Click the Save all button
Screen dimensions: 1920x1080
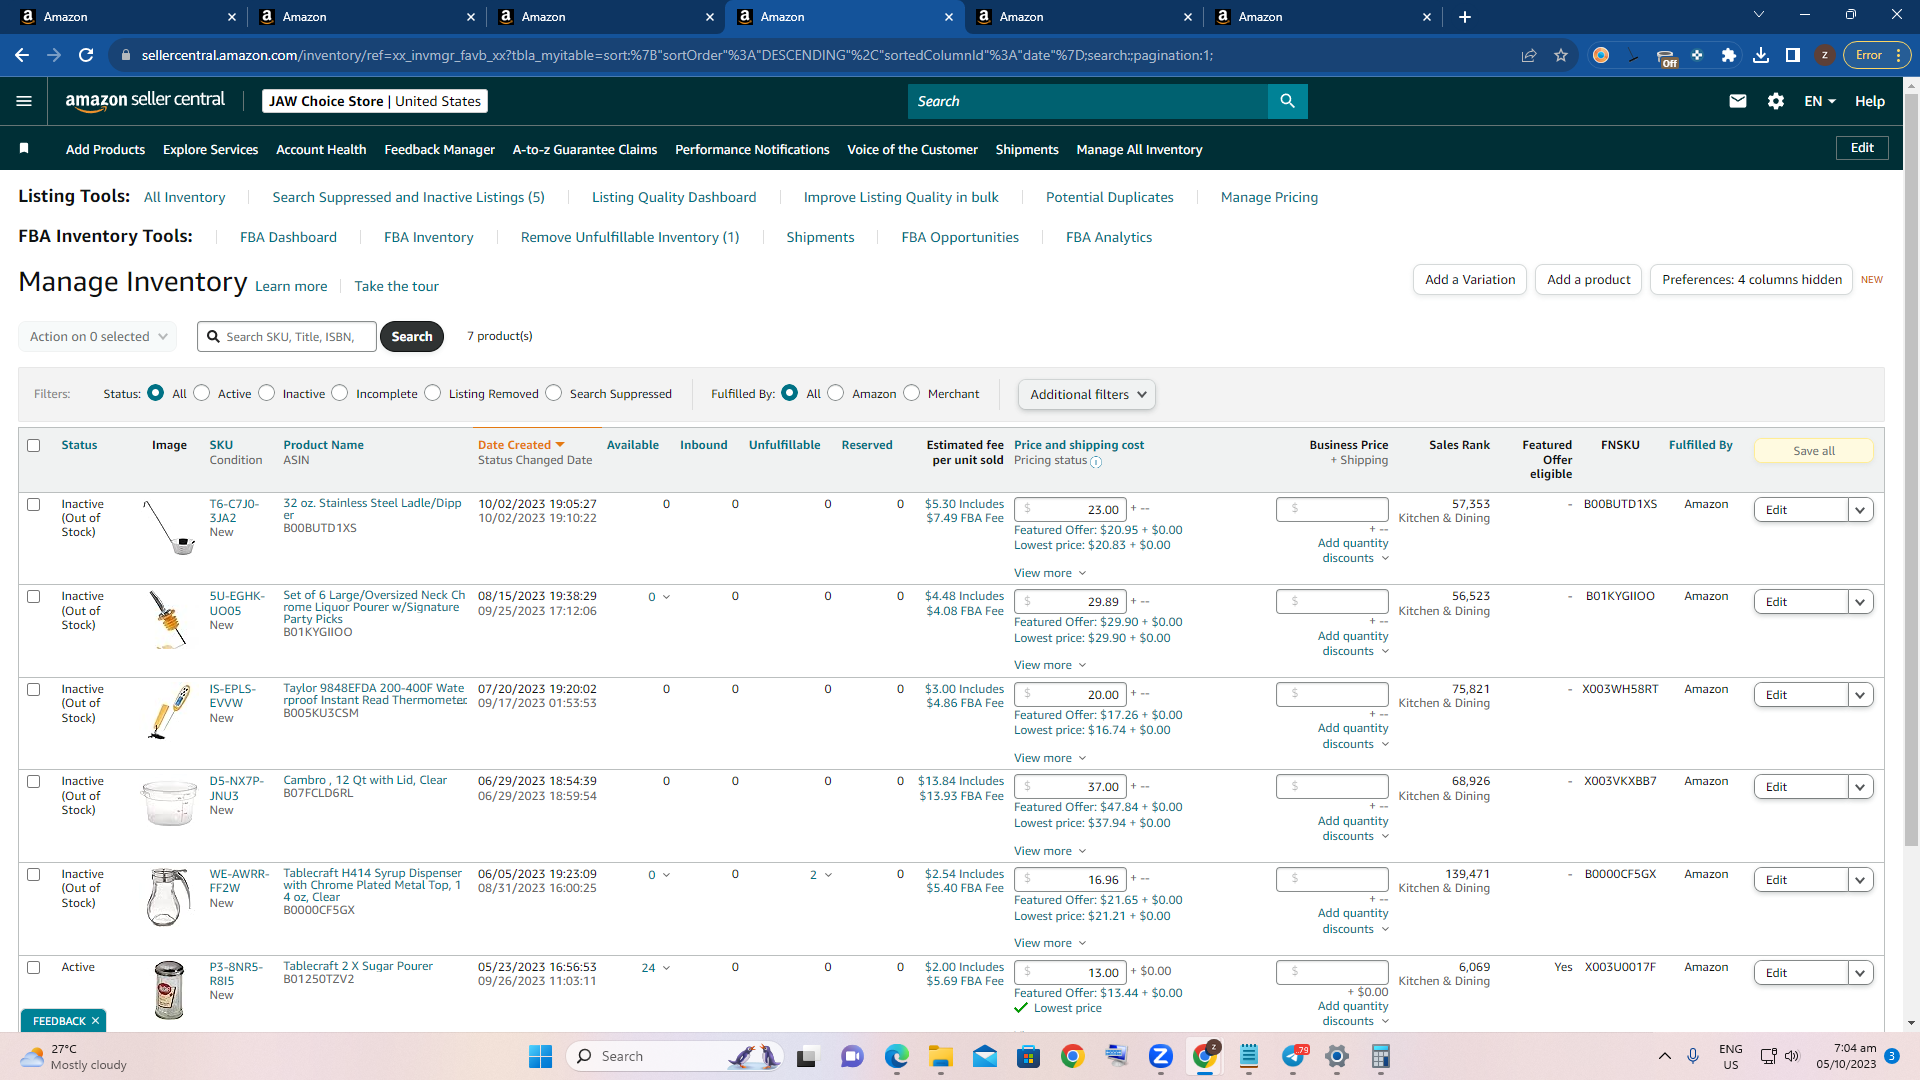point(1814,451)
